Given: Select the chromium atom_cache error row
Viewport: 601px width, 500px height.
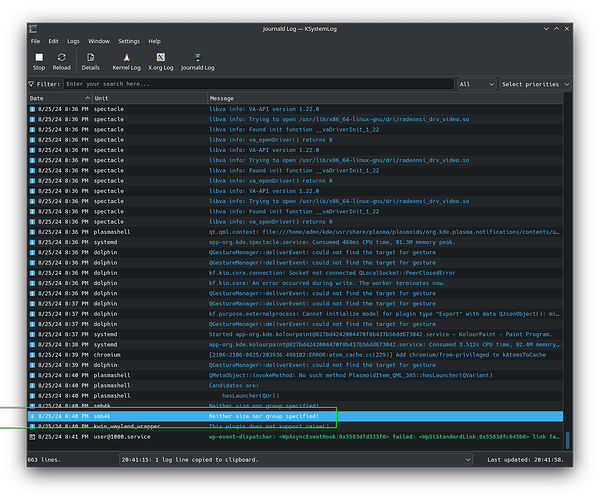Looking at the screenshot, I should click(296, 355).
